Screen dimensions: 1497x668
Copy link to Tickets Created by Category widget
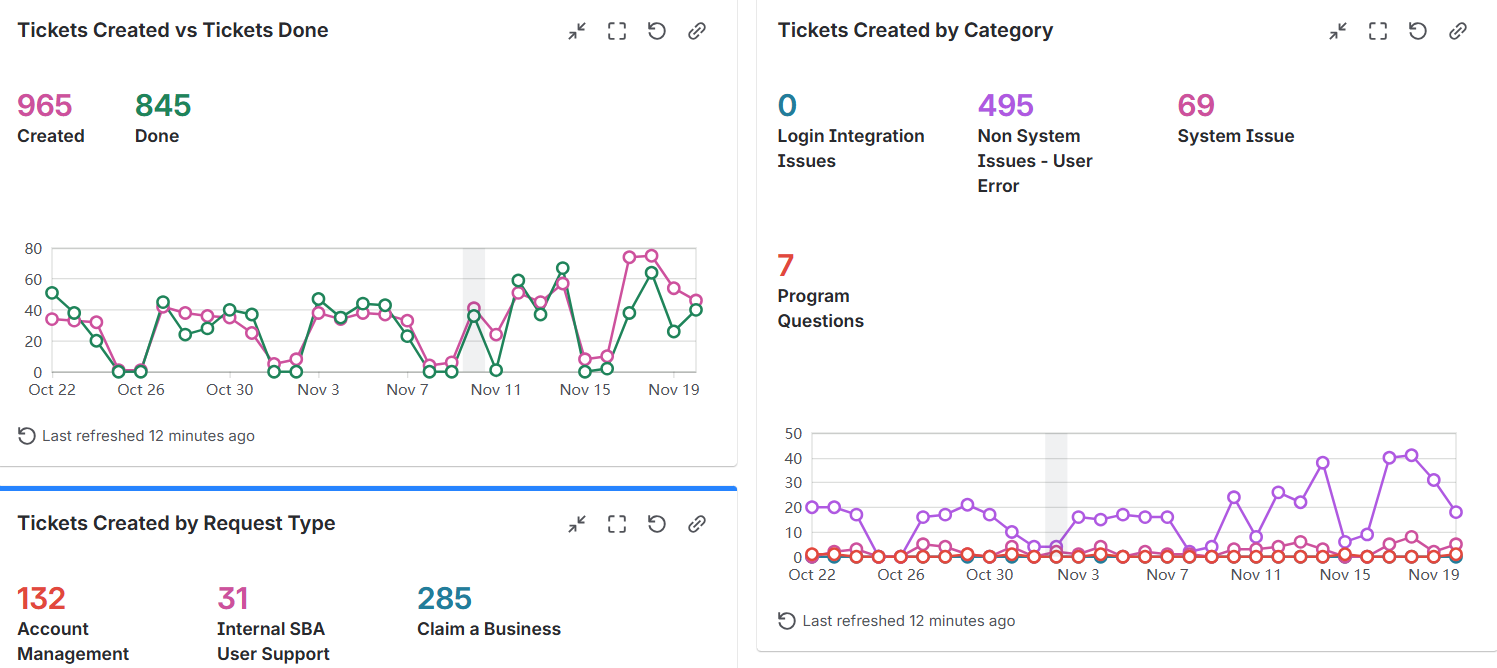[1458, 31]
